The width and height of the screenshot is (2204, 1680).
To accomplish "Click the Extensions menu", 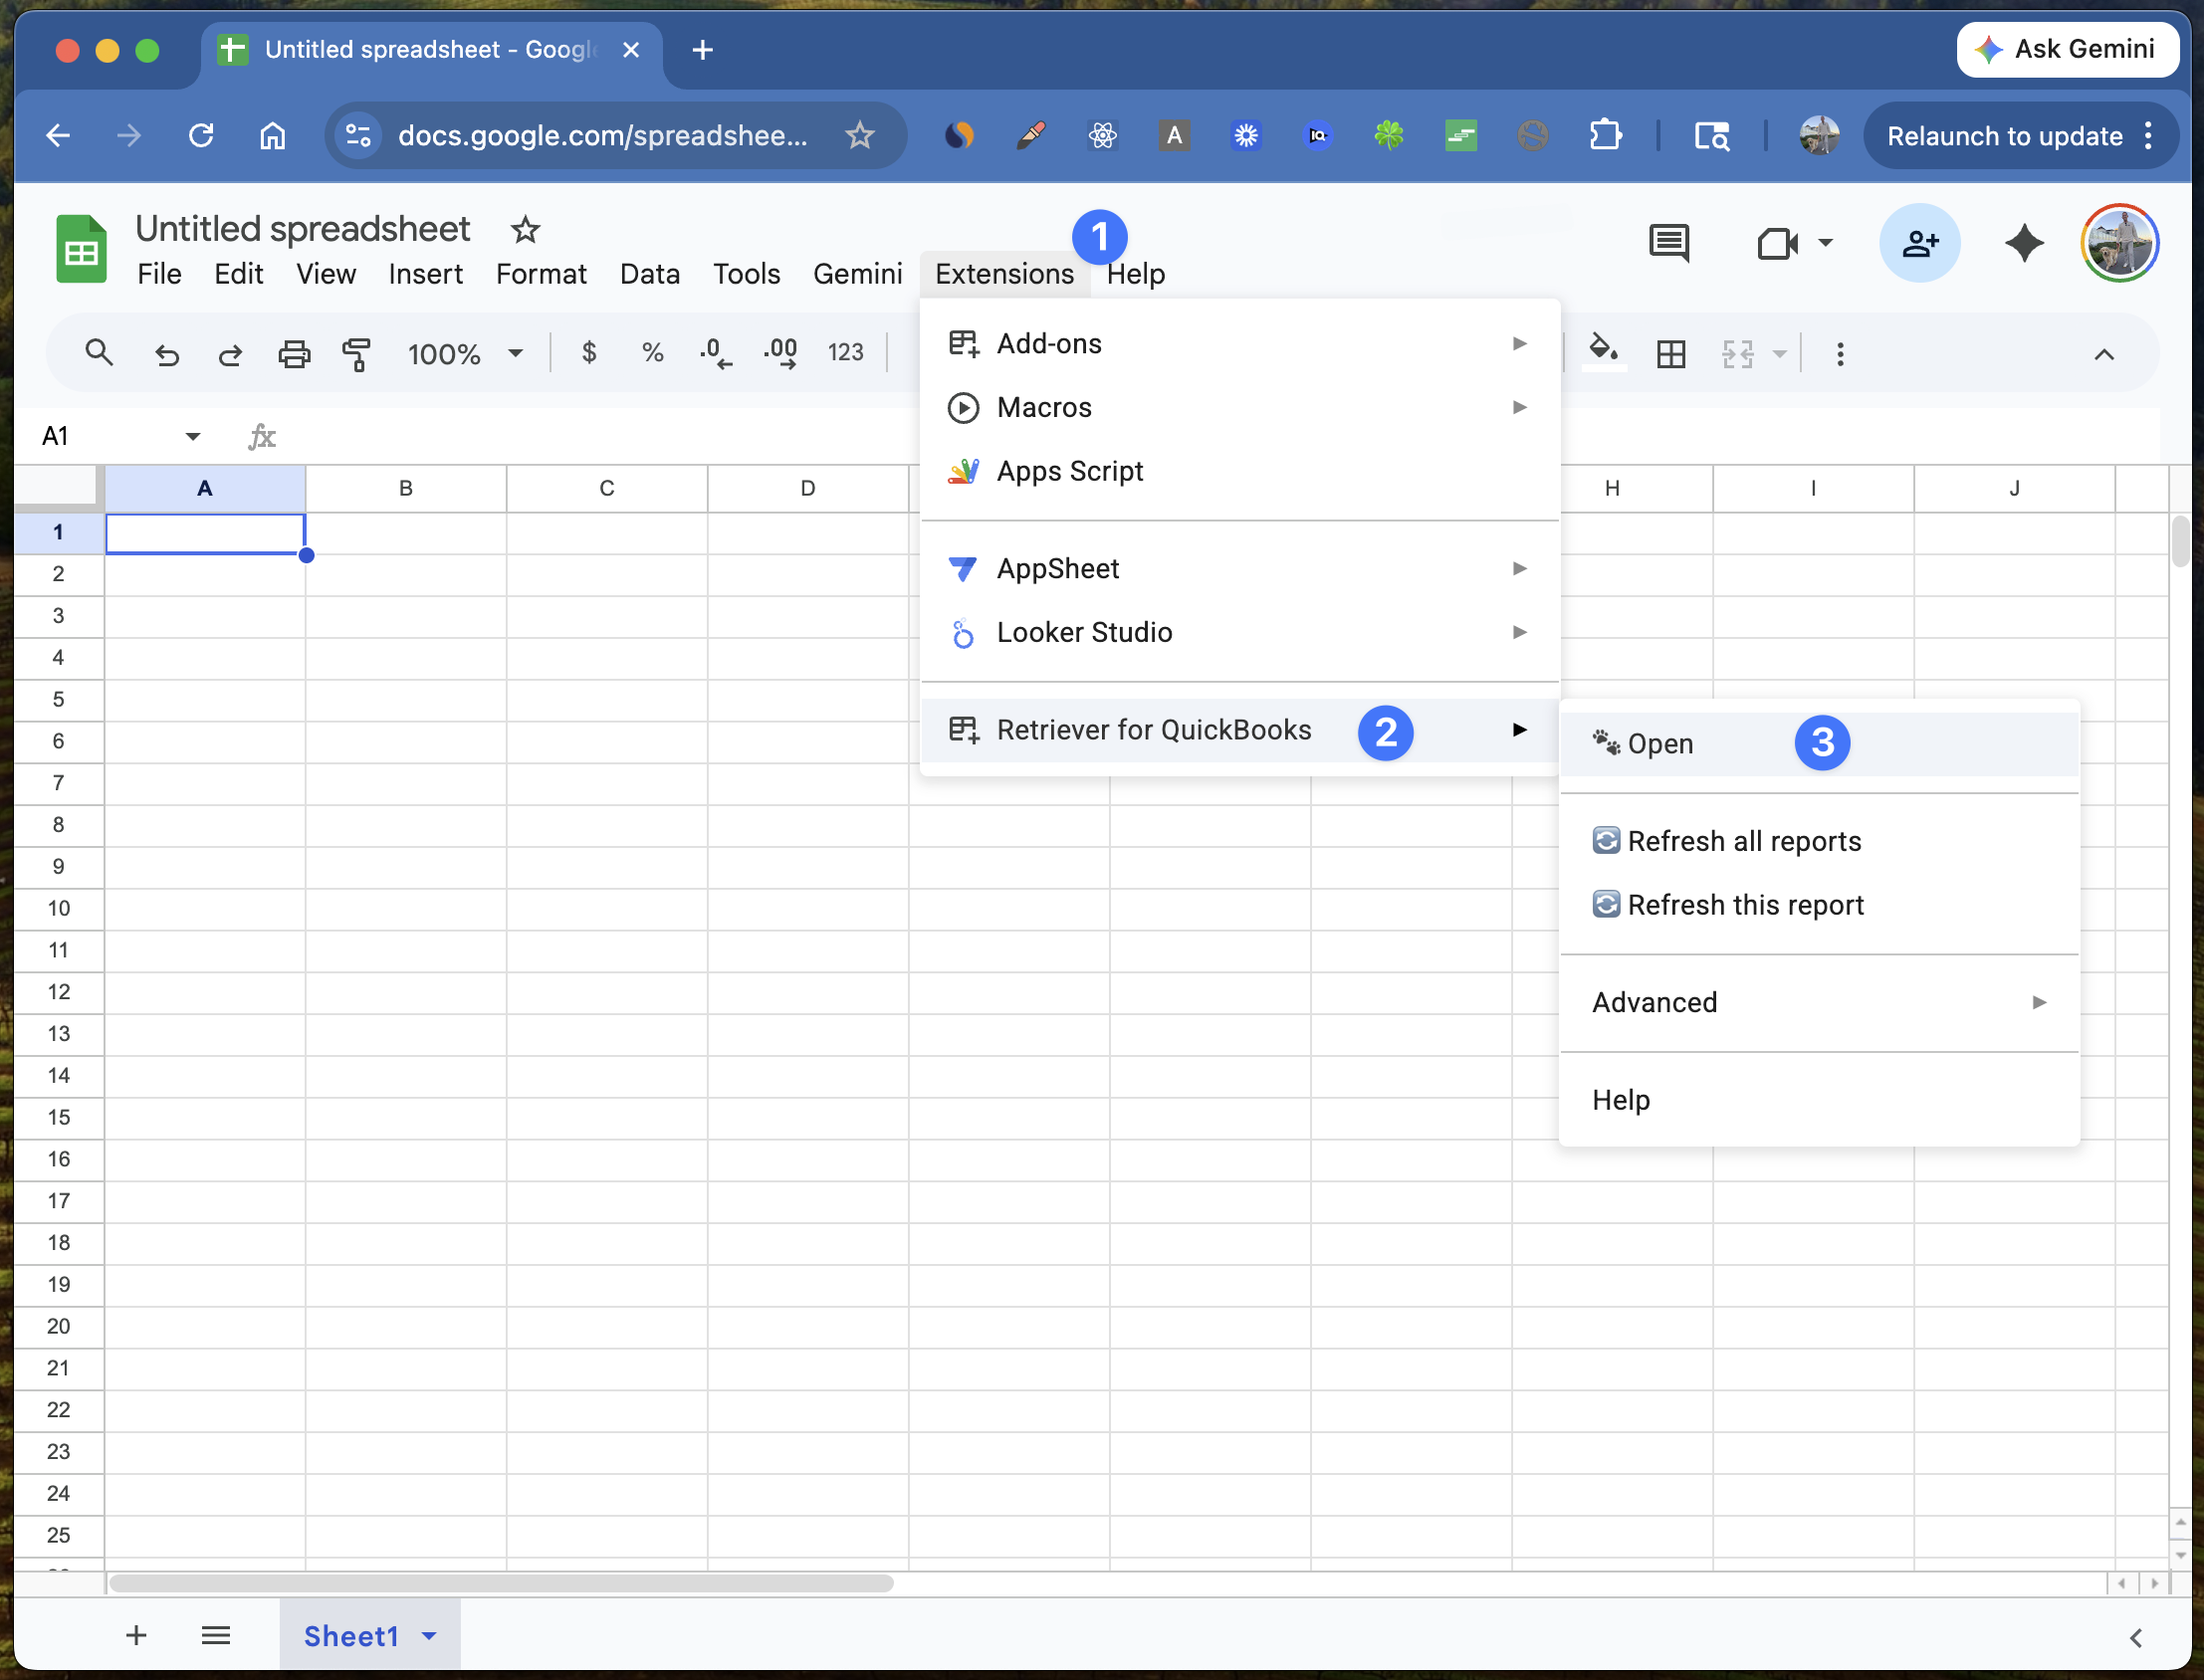I will [x=1004, y=274].
